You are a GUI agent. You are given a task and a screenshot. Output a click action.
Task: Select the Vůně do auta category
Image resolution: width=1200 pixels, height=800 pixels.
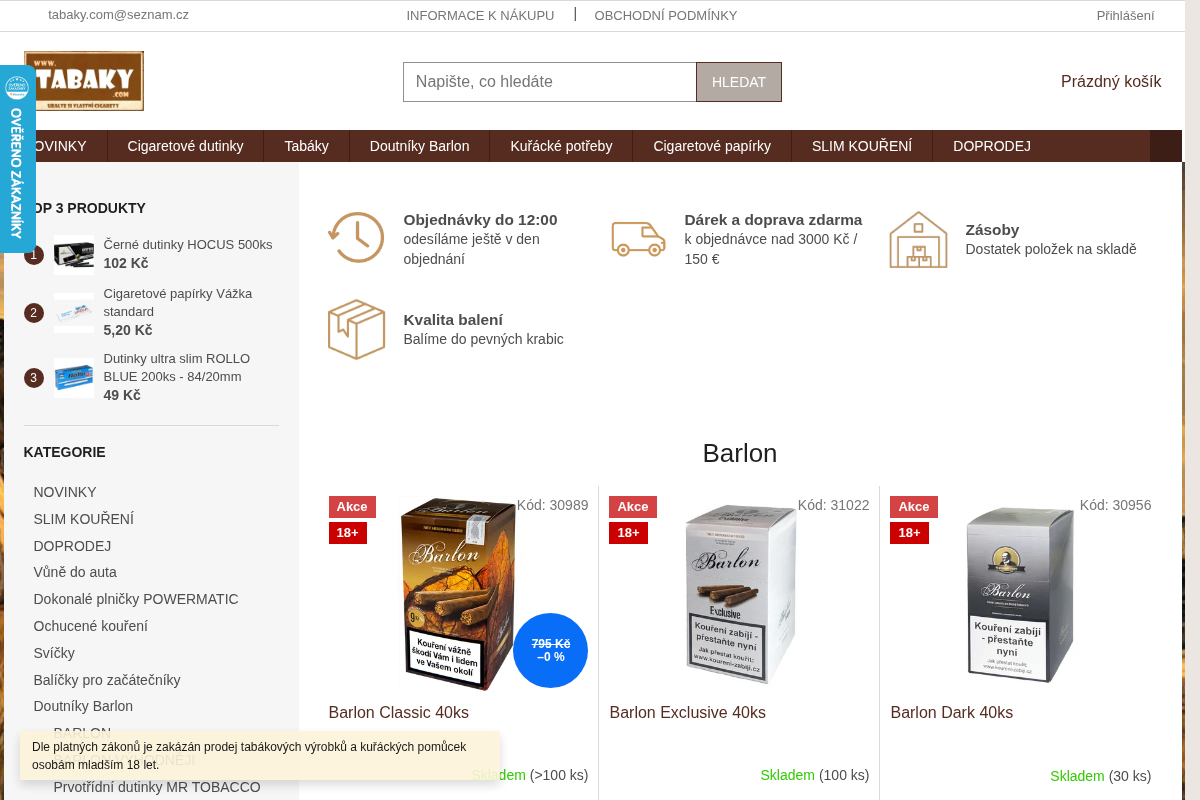click(x=75, y=572)
